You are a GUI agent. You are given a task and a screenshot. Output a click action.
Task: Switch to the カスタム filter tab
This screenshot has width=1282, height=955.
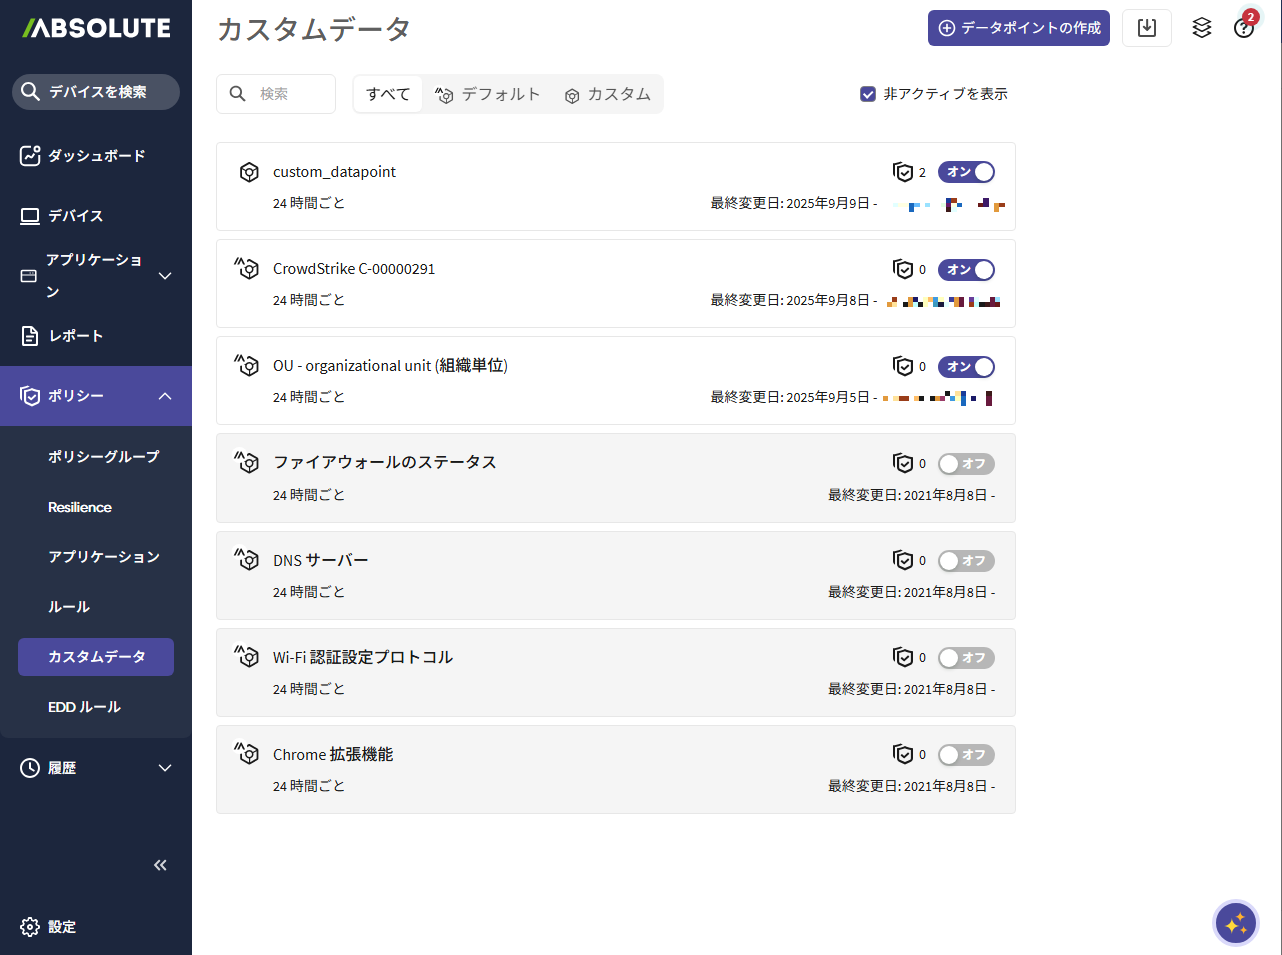pos(607,94)
